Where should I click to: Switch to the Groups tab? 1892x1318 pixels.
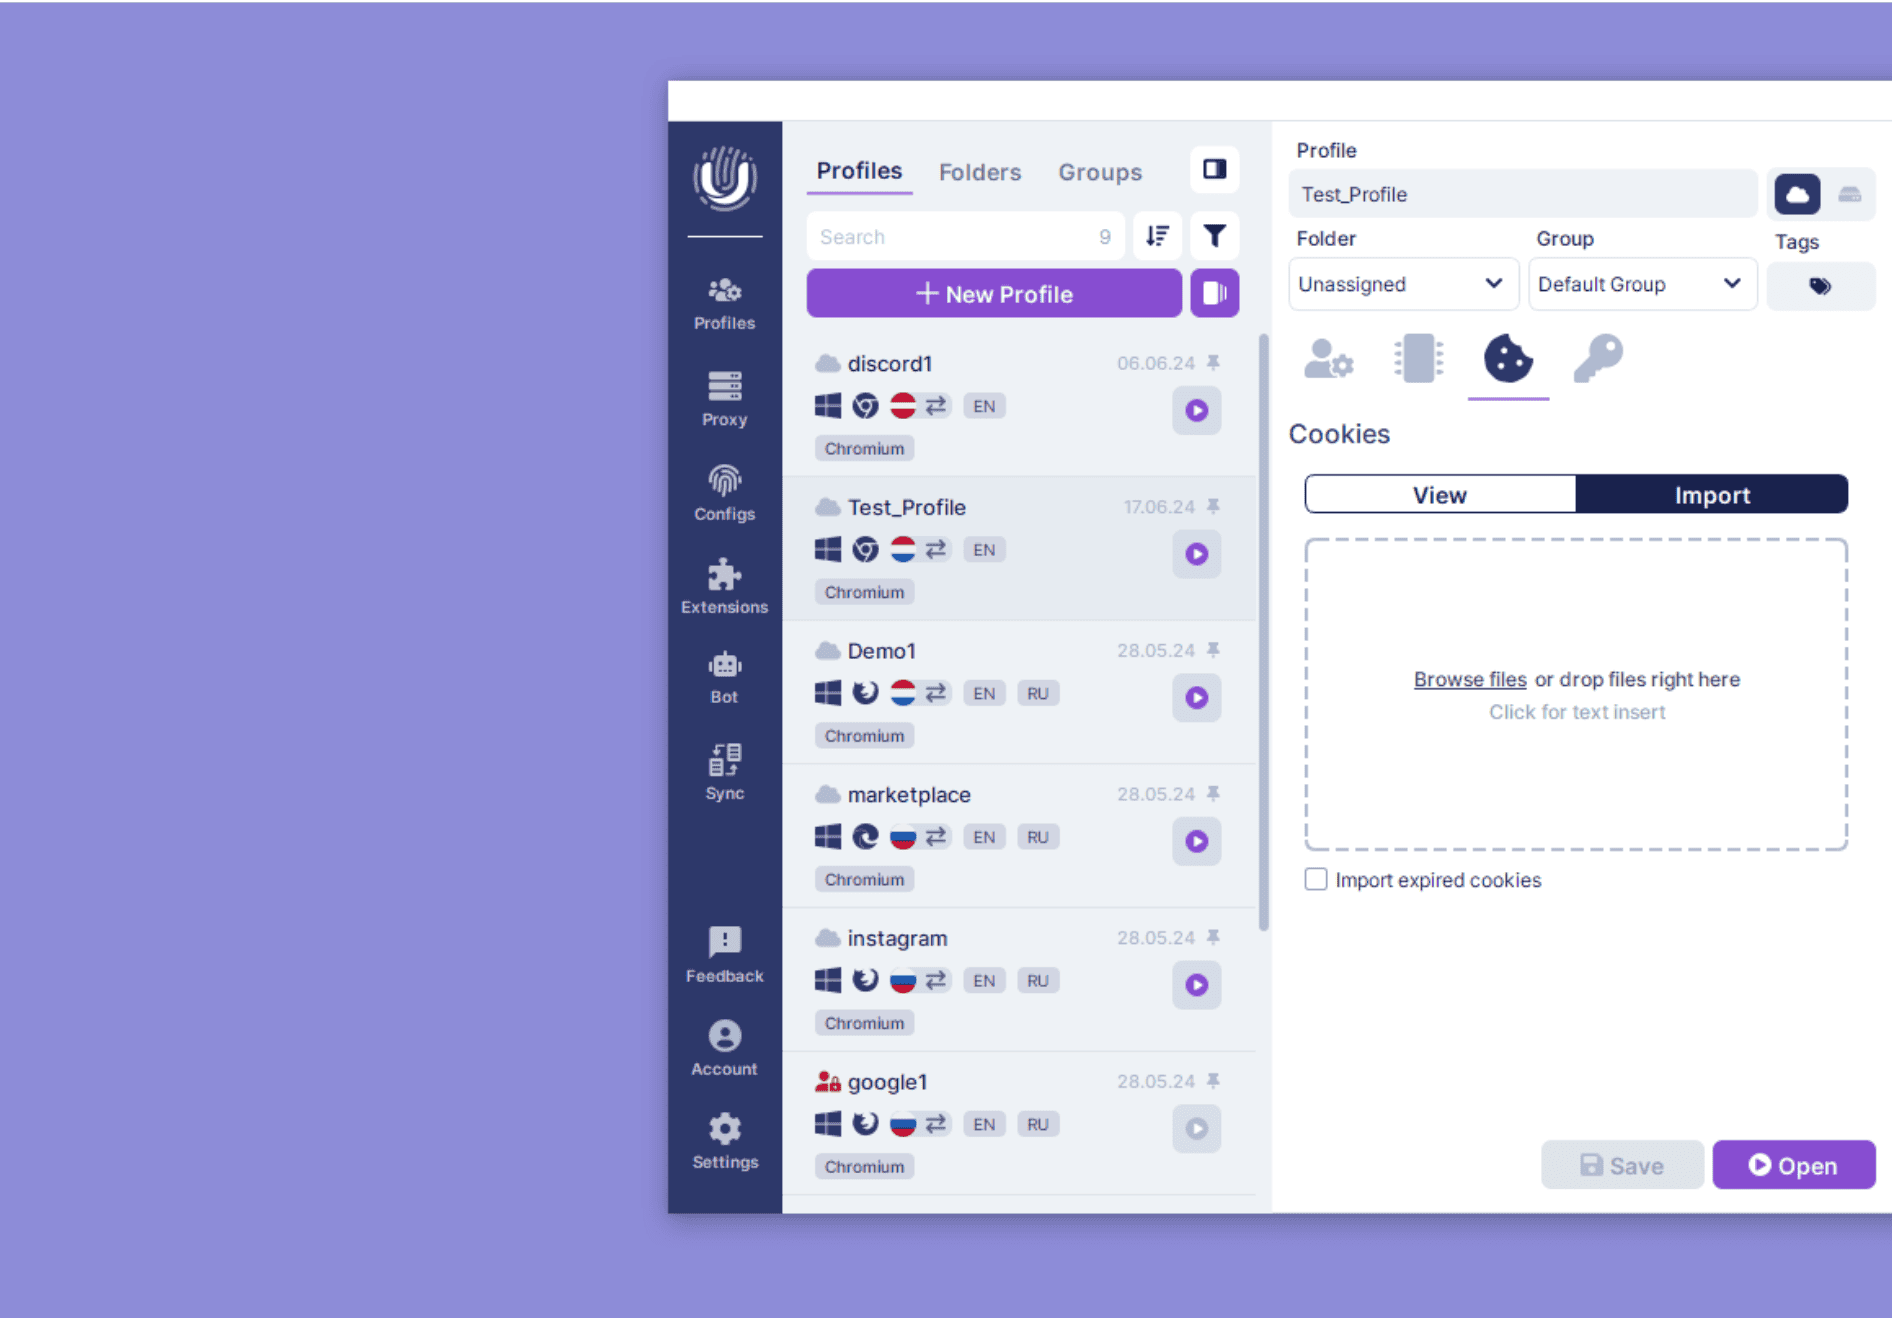tap(1099, 172)
